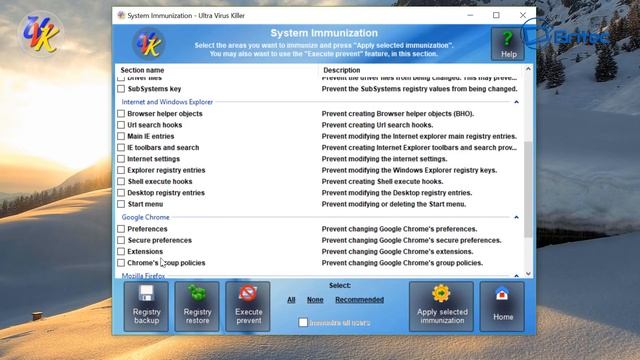Collapse the Google Chrome group
This screenshot has width=640, height=360.
(516, 217)
